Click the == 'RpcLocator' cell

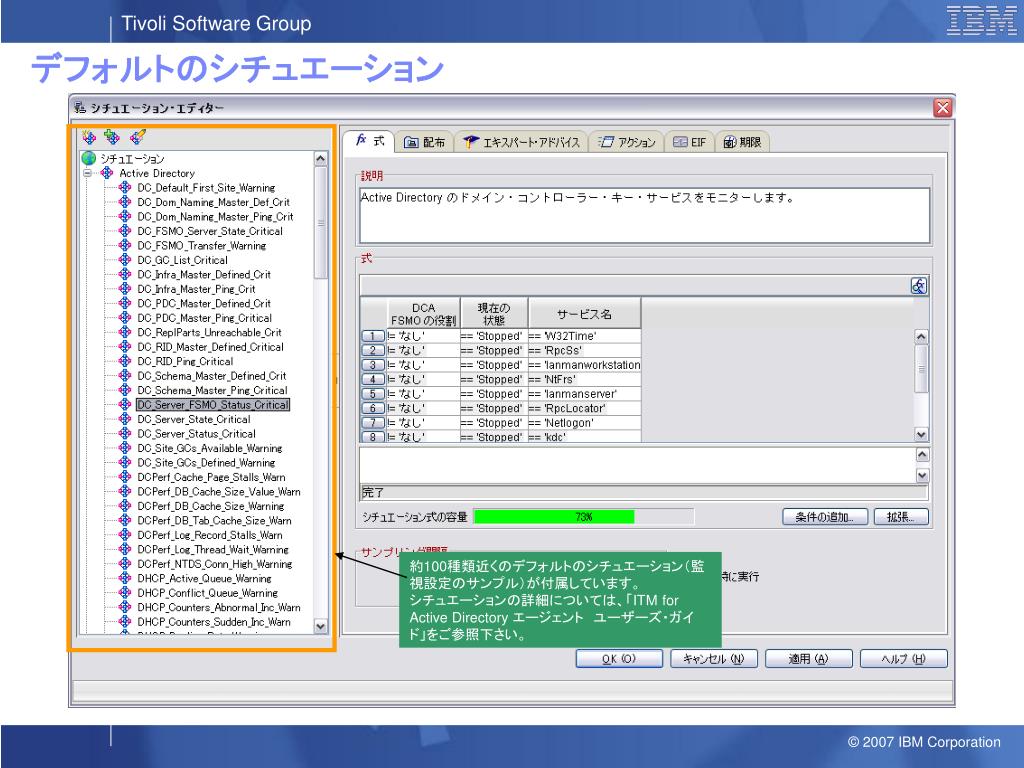[x=584, y=408]
